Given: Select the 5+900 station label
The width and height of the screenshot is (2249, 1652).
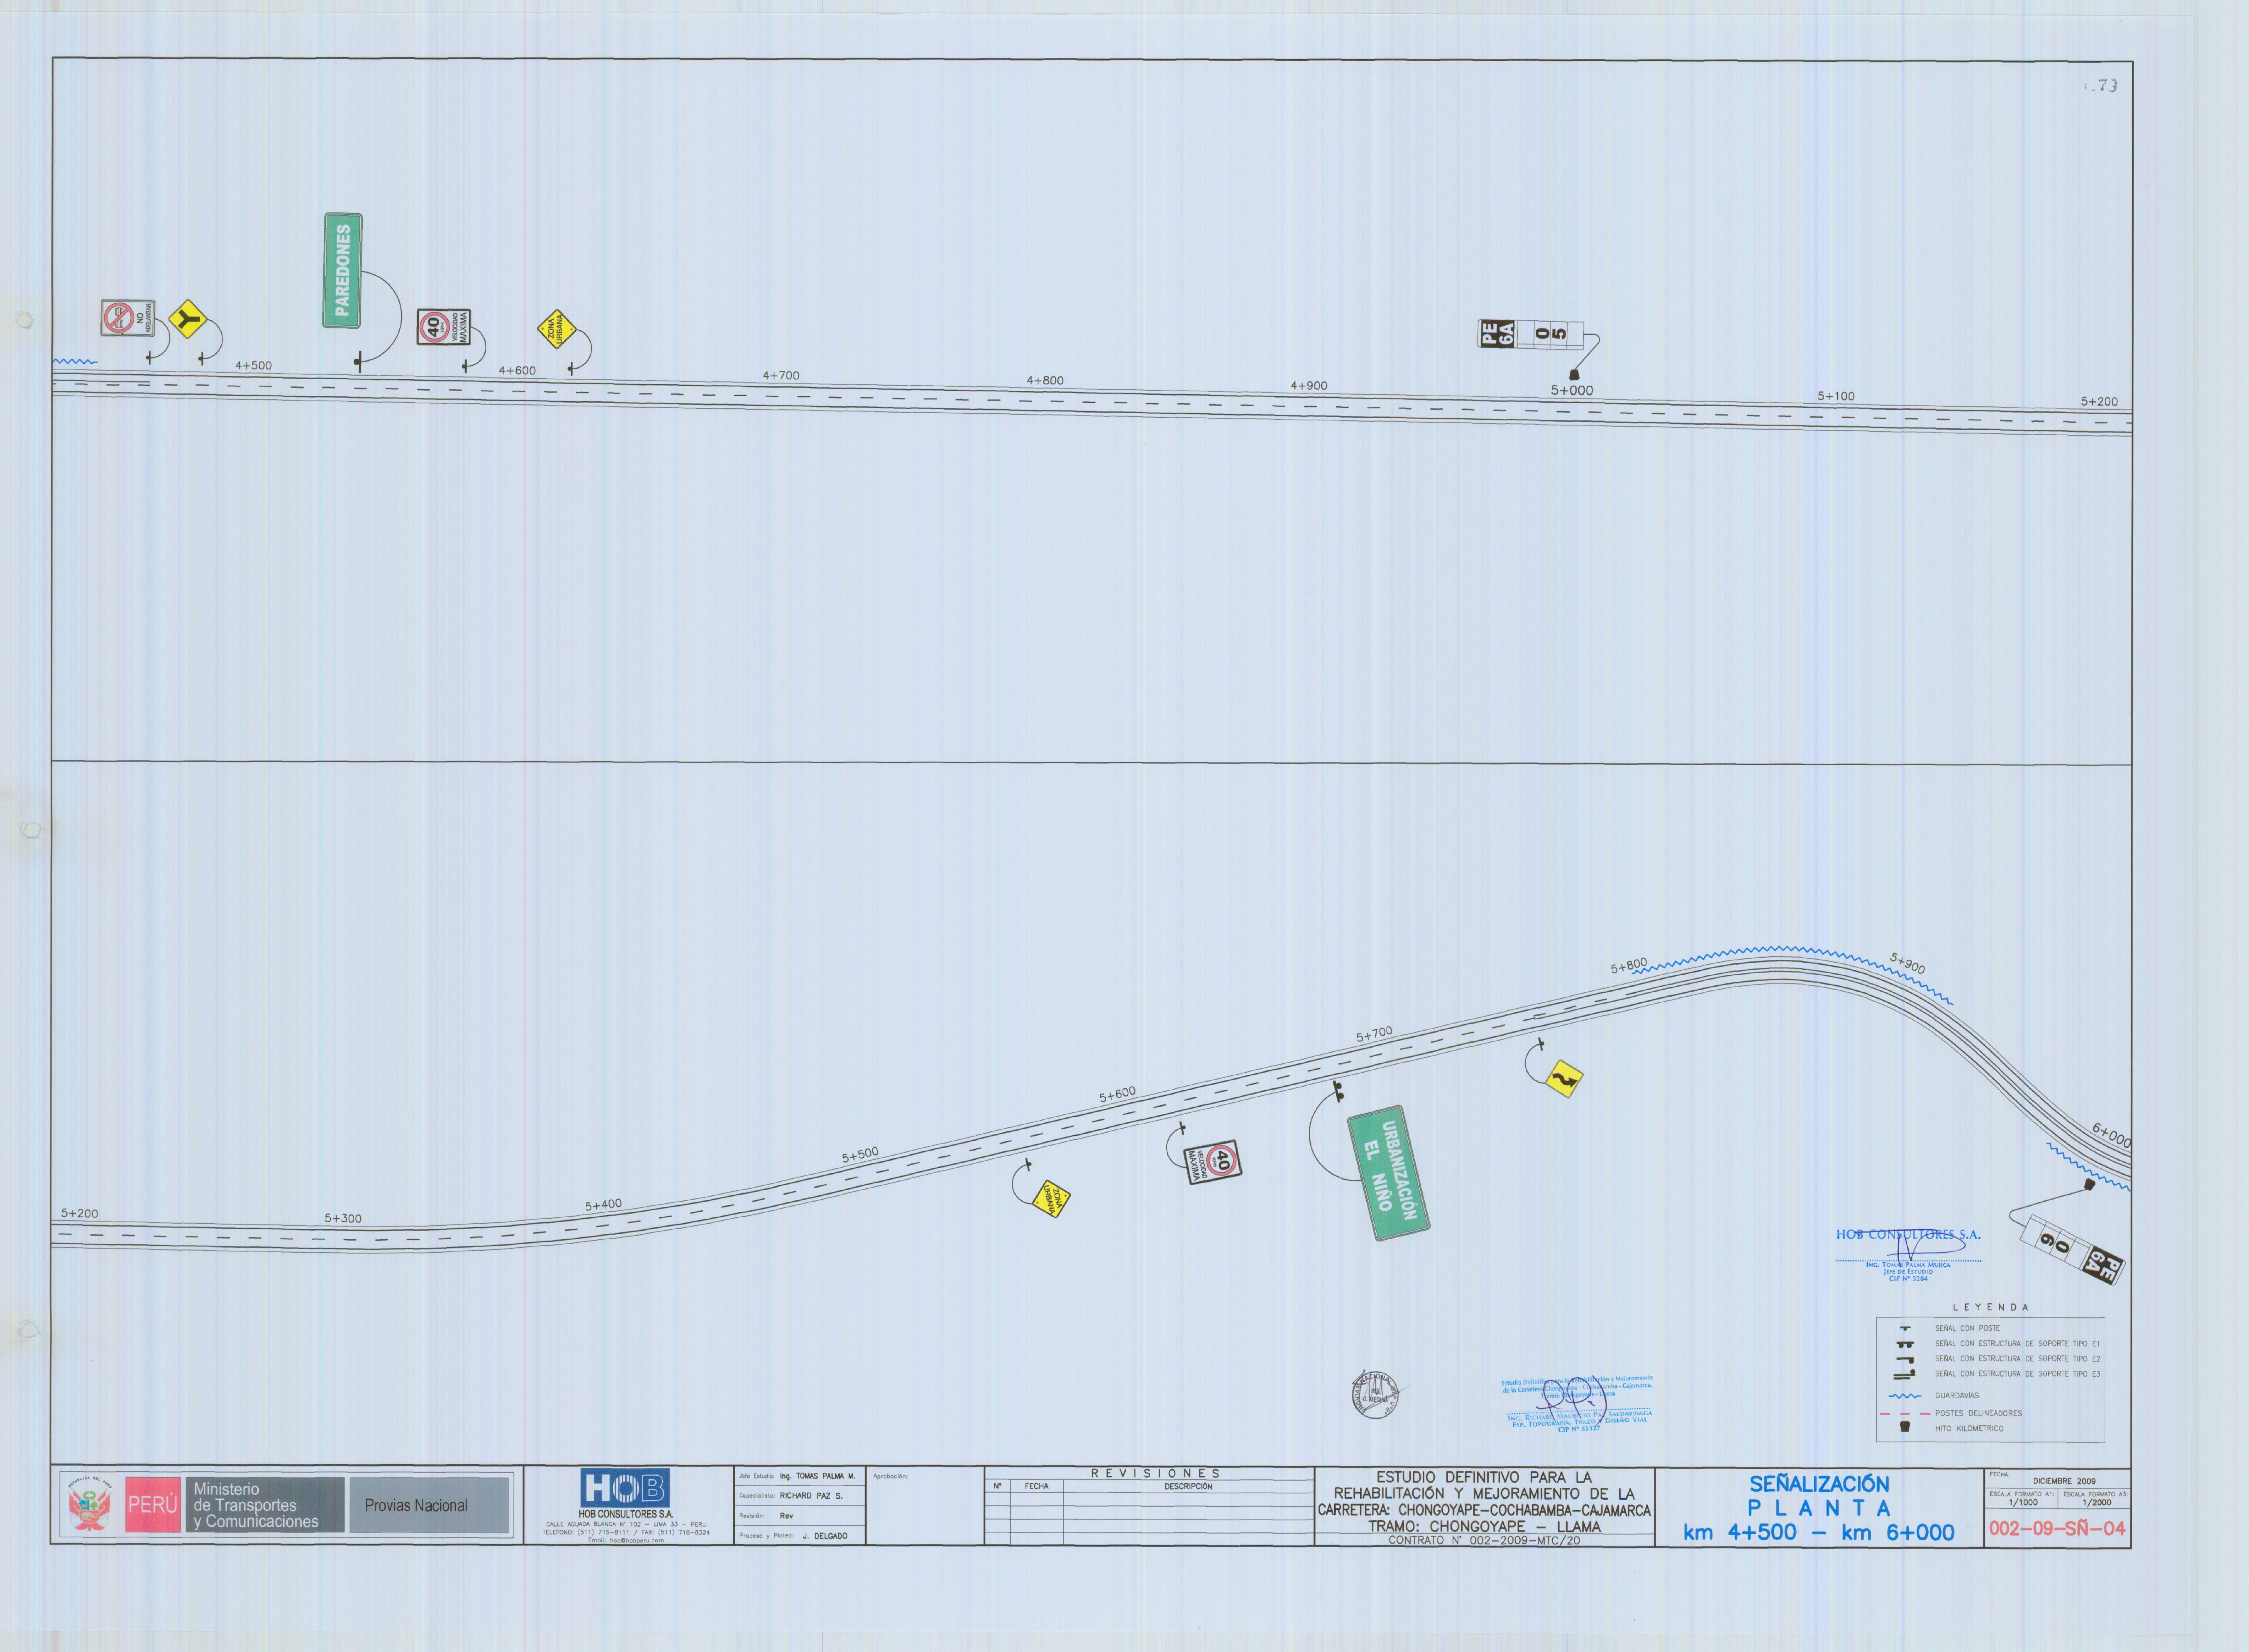Looking at the screenshot, I should 1907,963.
